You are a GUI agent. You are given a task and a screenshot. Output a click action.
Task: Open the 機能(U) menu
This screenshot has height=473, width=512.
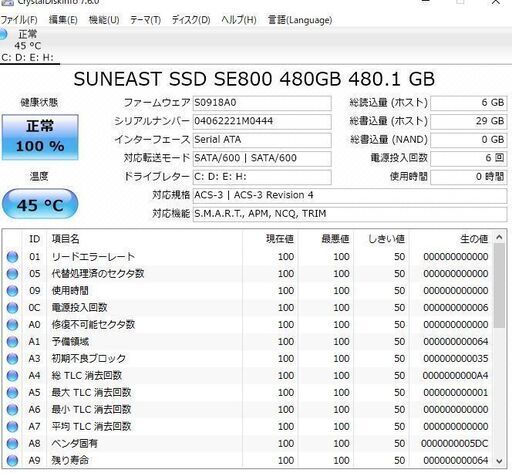tap(104, 20)
